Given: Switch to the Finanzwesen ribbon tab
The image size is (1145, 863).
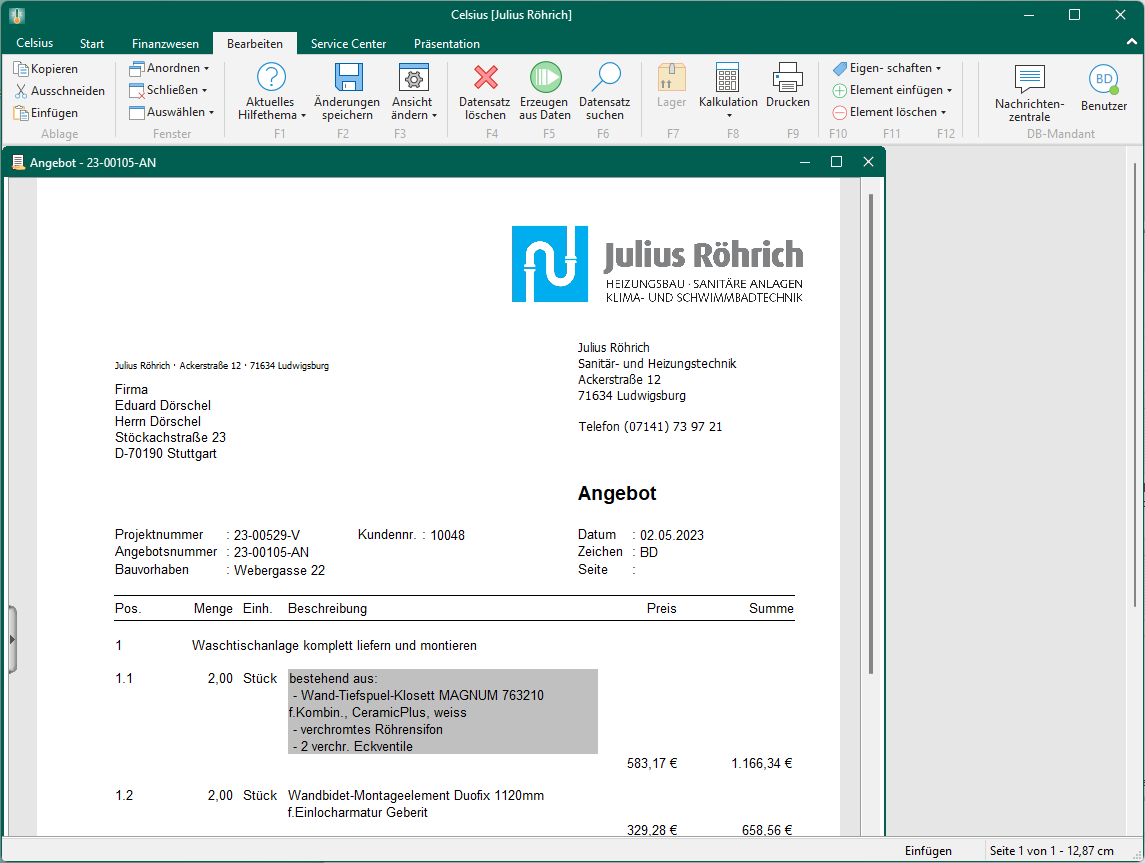Looking at the screenshot, I should coord(165,44).
